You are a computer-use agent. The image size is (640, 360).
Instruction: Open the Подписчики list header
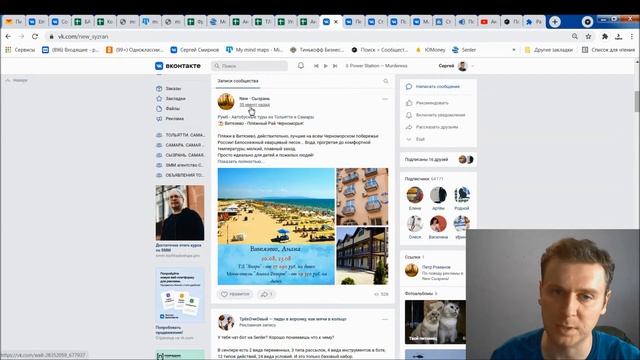coord(424,179)
